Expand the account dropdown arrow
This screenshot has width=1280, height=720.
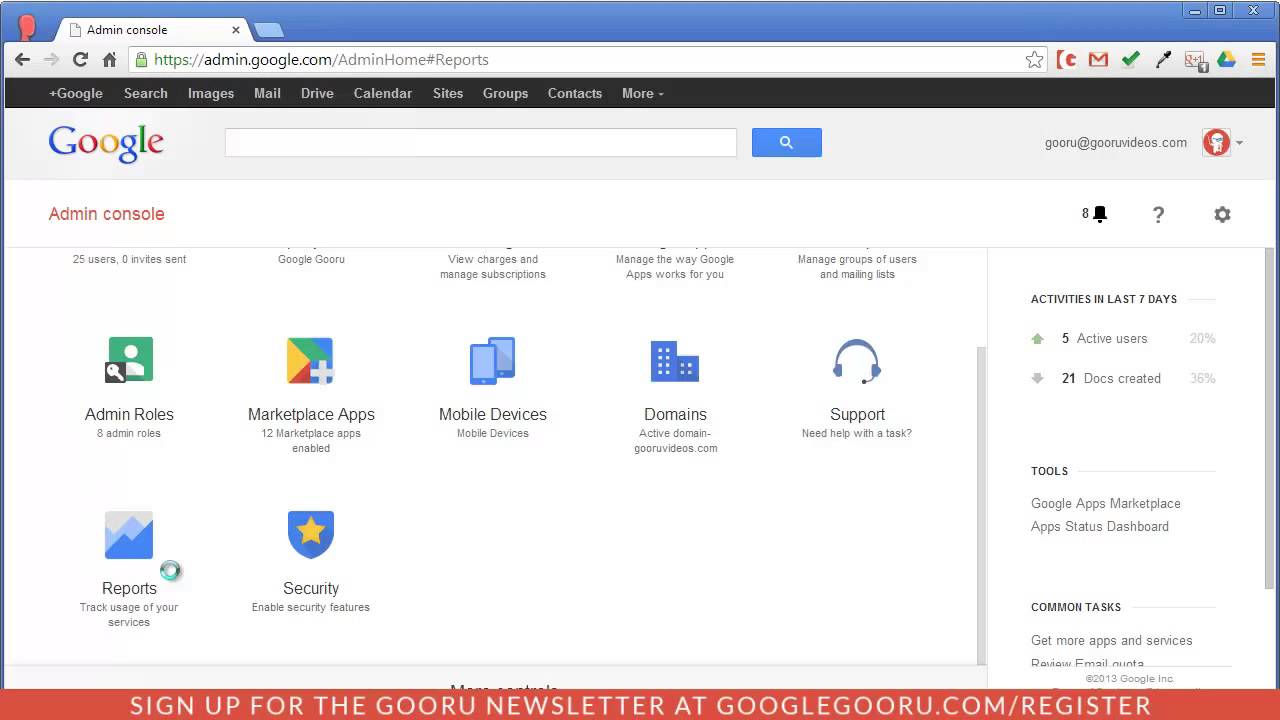[x=1239, y=143]
